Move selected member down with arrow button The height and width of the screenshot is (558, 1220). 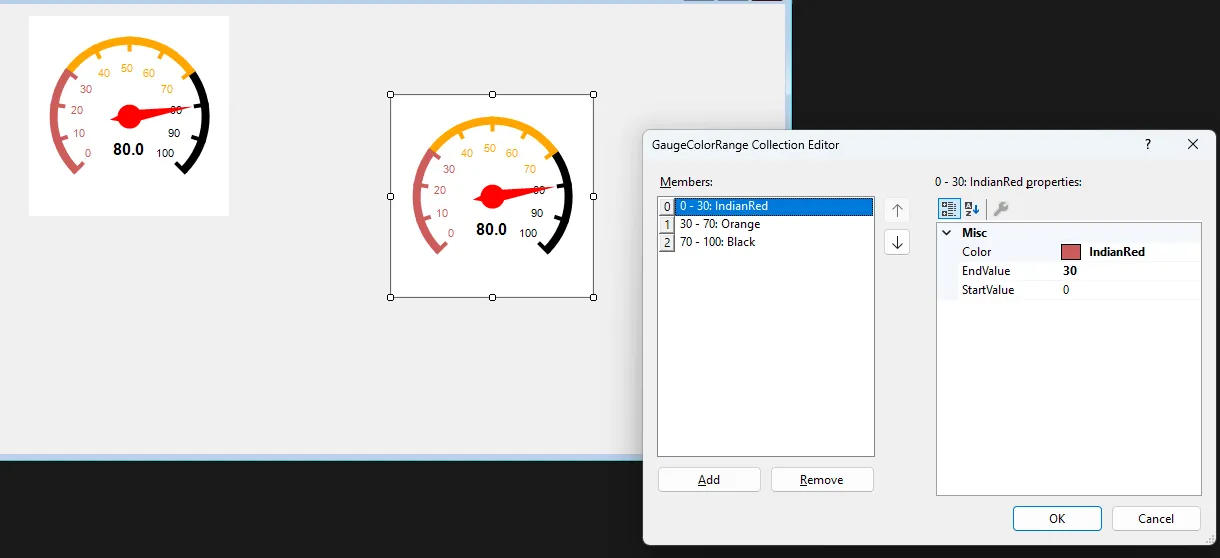[897, 242]
